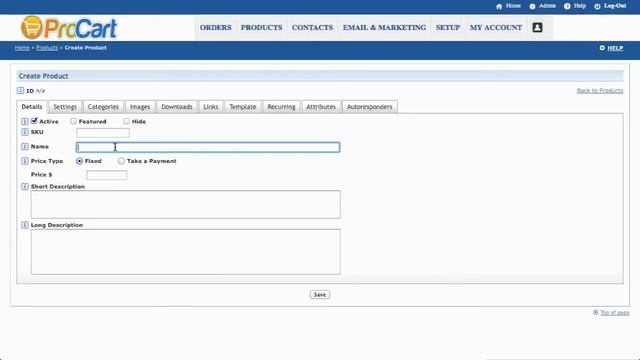Switch to the Settings tab
Screen dimensions: 640x360
click(65, 107)
